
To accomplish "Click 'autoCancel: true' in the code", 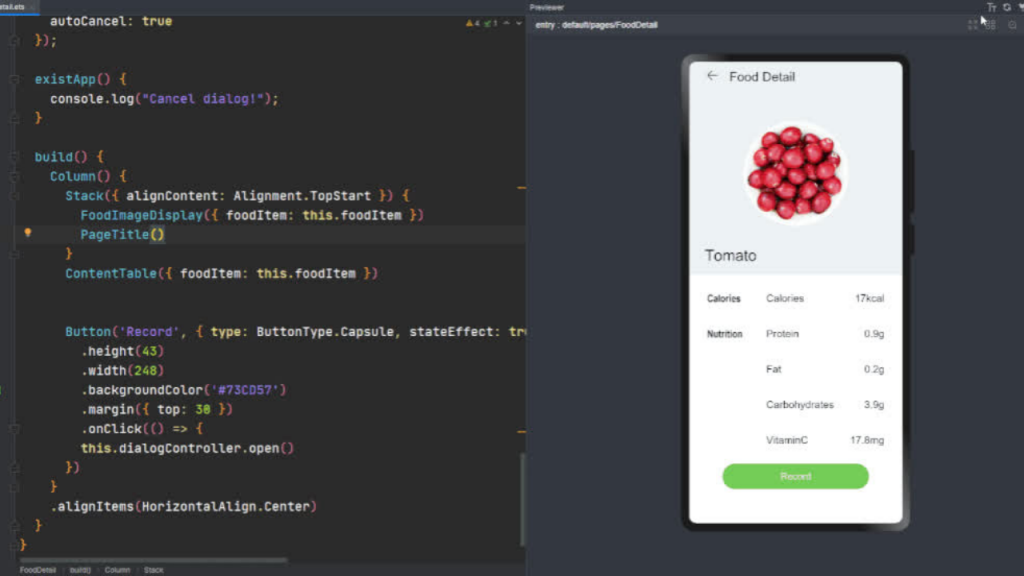I will [111, 21].
